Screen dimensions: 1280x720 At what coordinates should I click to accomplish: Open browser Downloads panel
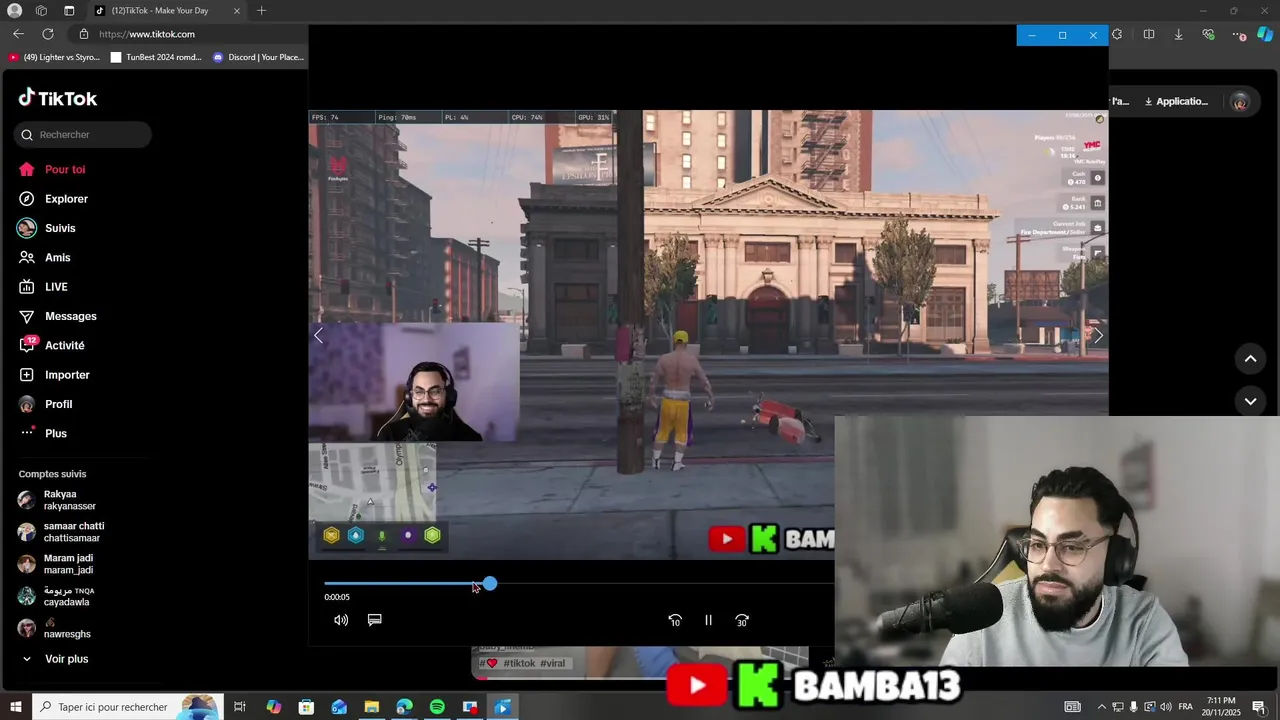pyautogui.click(x=1179, y=34)
